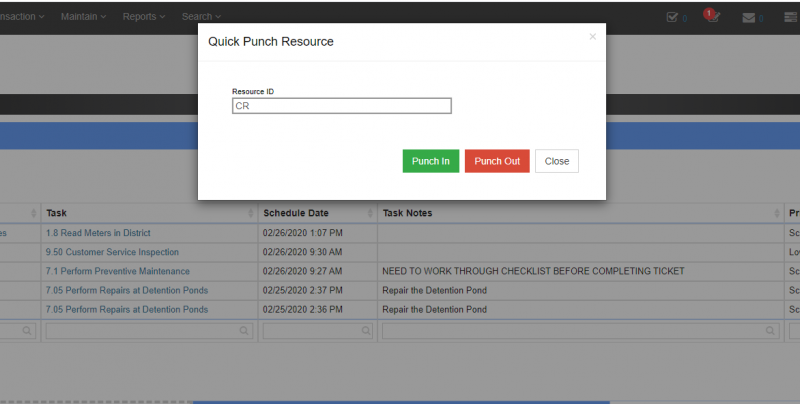This screenshot has height=404, width=800.
Task: Open the Maintain menu
Action: (86, 17)
